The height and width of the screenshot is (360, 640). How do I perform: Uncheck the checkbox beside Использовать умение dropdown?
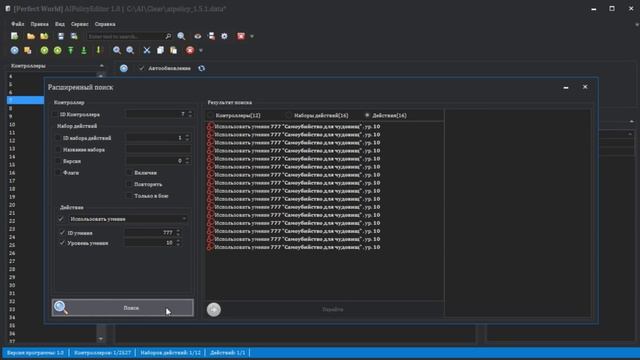pos(61,219)
